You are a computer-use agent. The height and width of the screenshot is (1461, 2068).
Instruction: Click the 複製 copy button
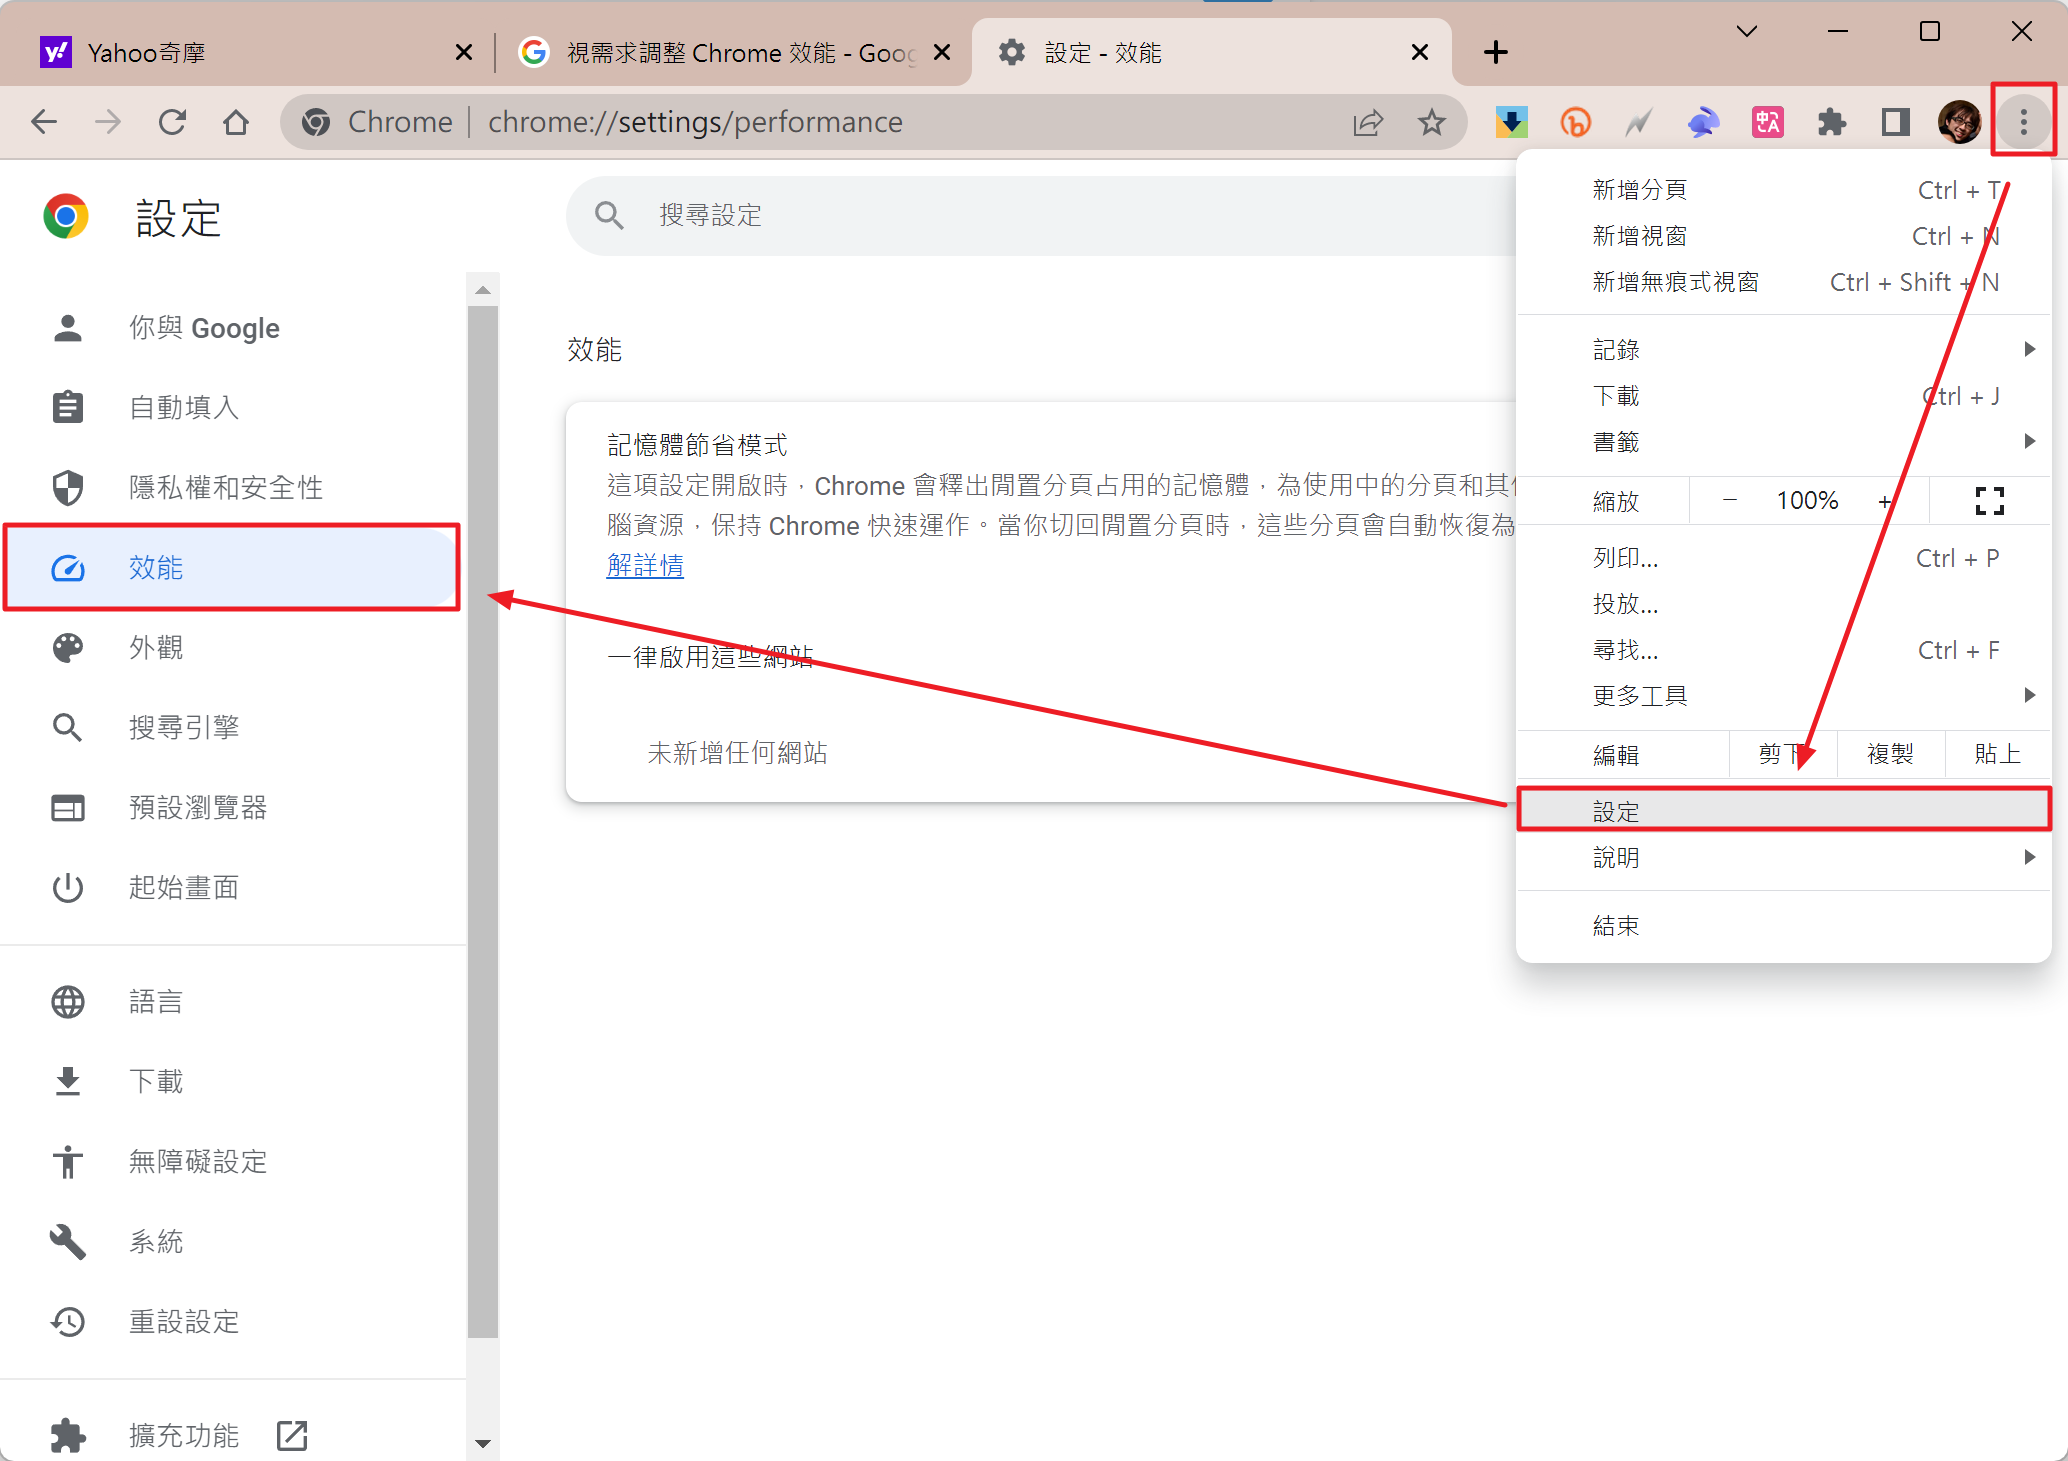(x=1890, y=754)
